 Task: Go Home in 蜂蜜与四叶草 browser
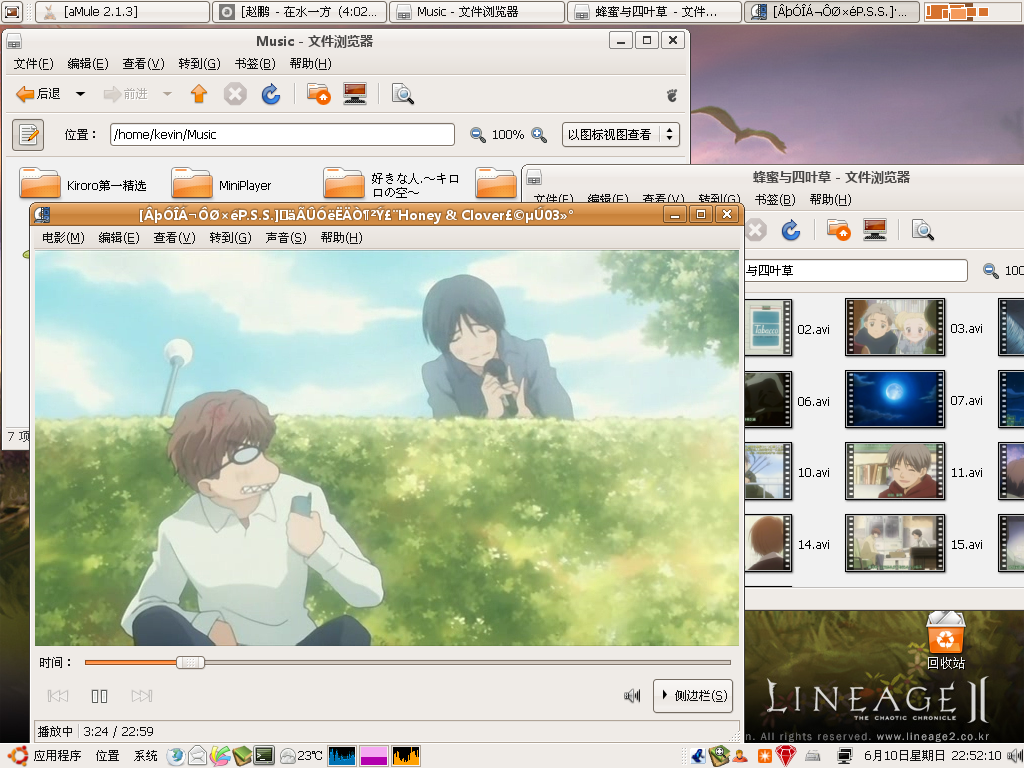[839, 230]
